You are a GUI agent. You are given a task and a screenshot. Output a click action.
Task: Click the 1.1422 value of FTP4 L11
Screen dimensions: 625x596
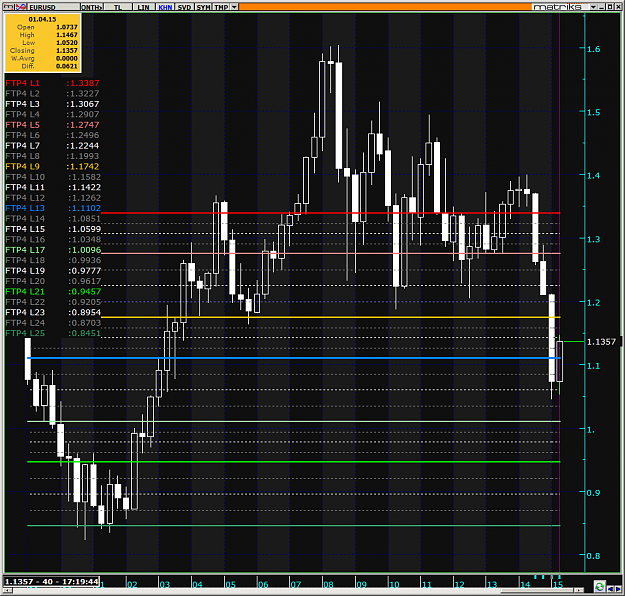[x=84, y=187]
